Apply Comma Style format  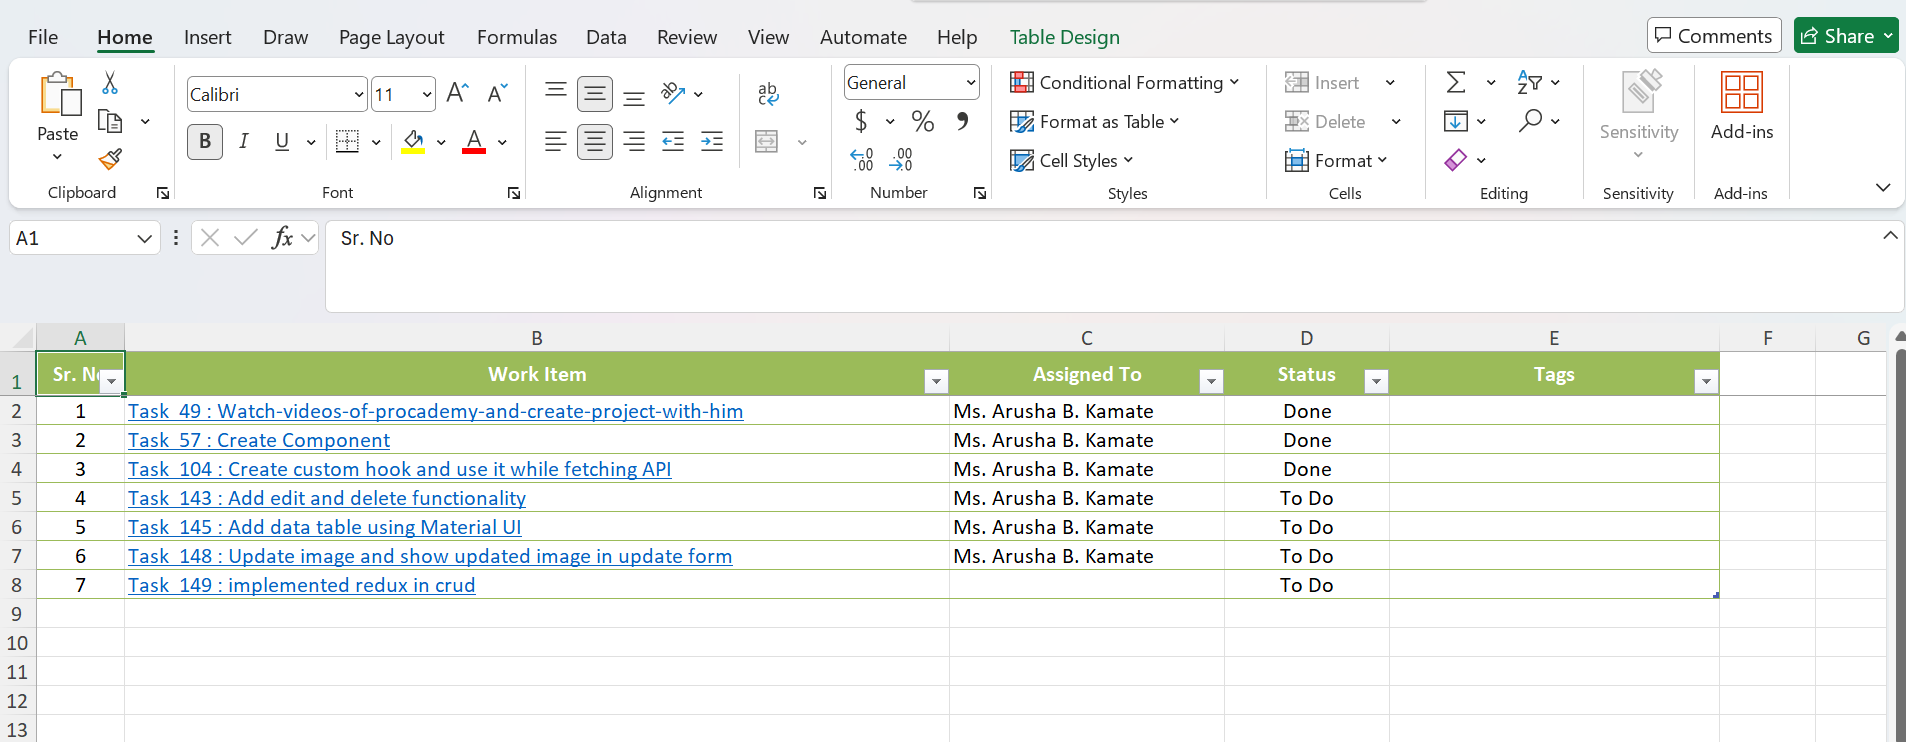click(x=962, y=122)
